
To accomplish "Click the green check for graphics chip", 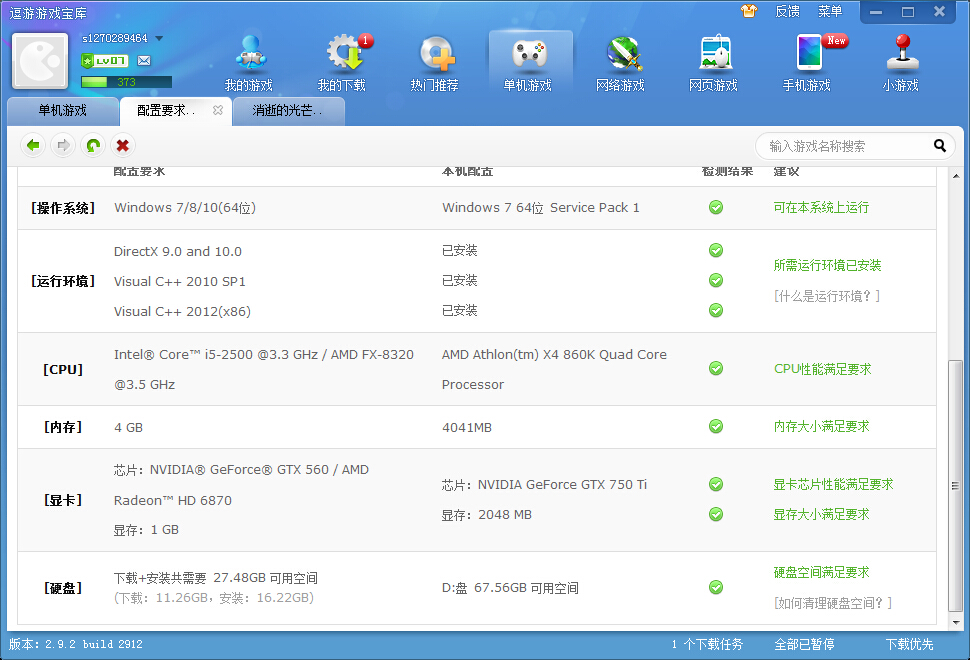I will pos(716,484).
